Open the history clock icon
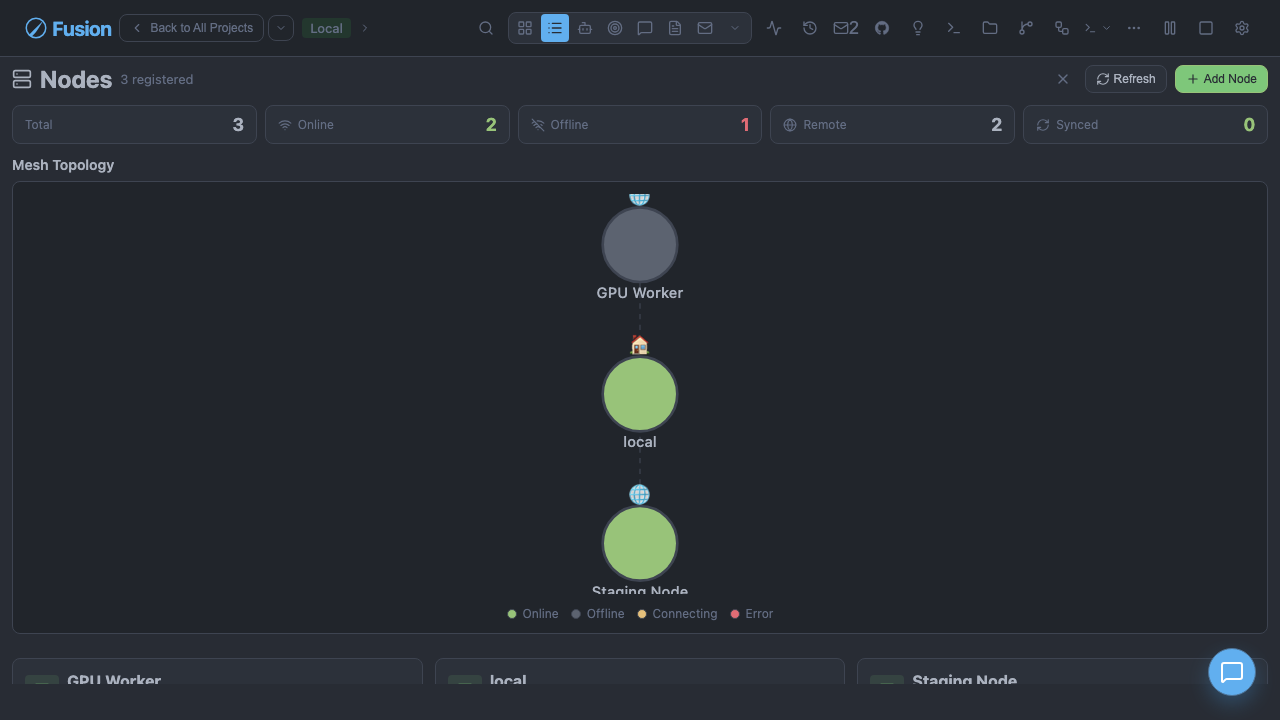This screenshot has height=720, width=1280. 810,28
